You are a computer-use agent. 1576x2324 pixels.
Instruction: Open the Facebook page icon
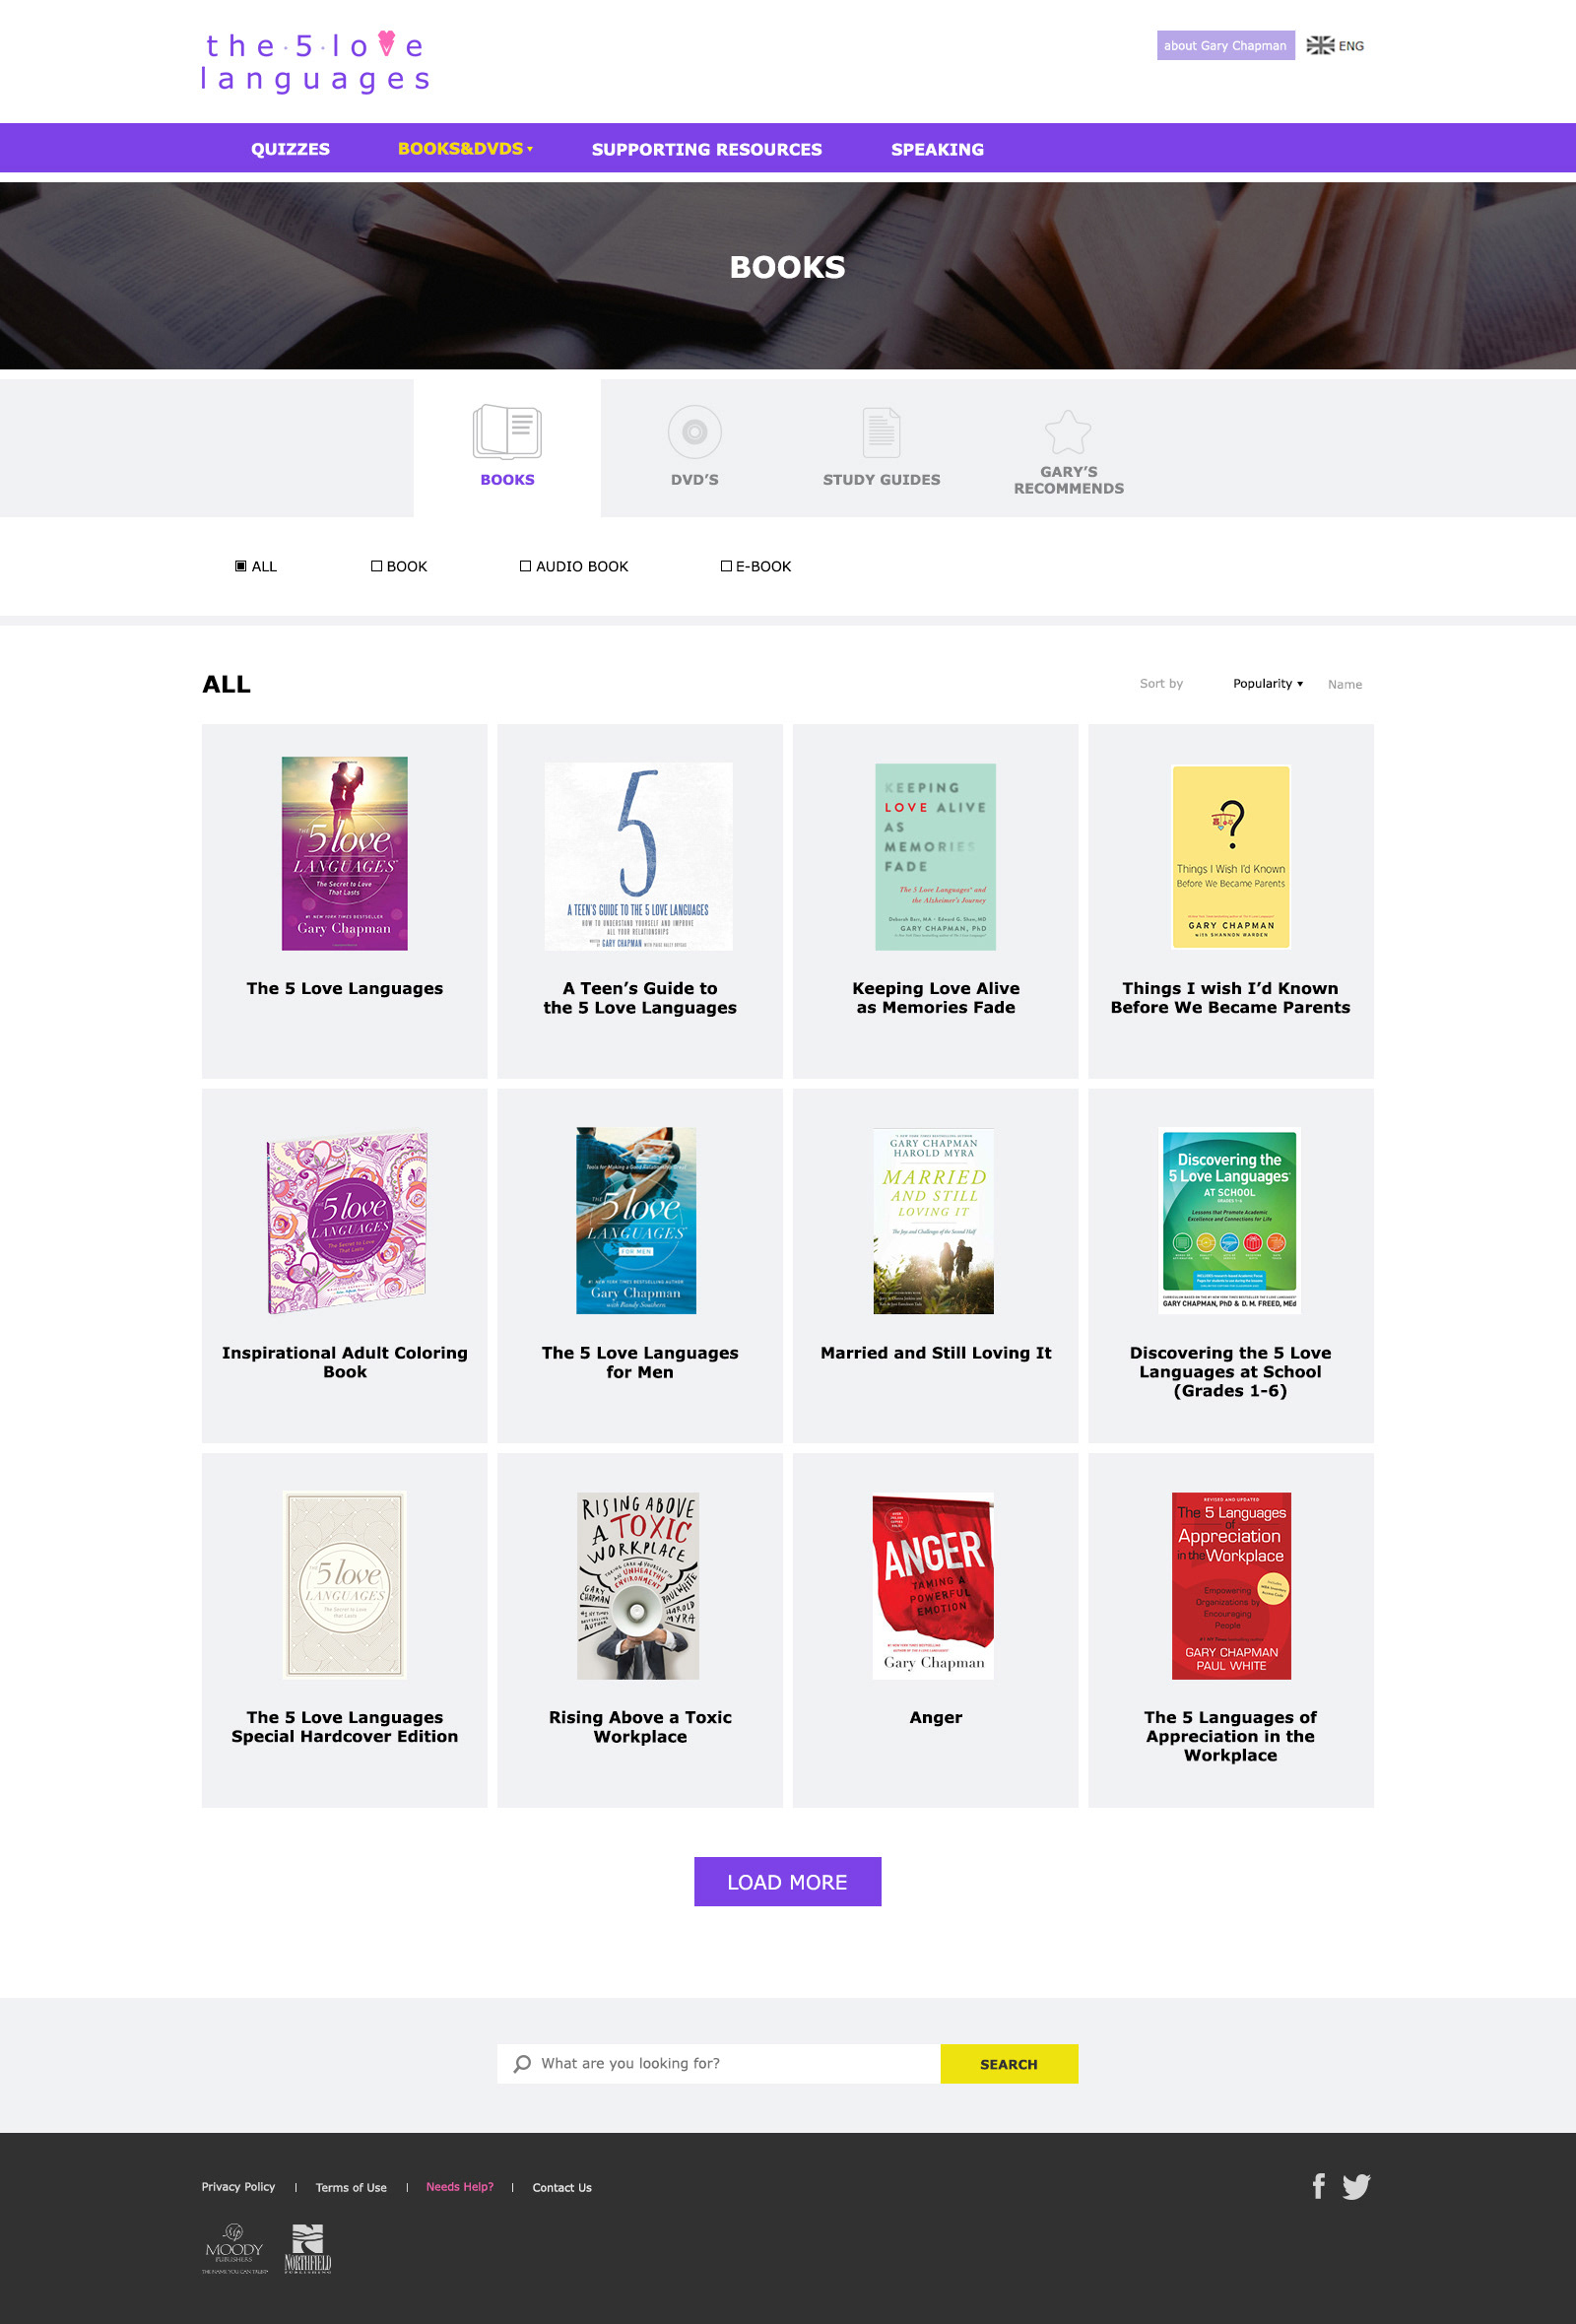(1318, 2186)
